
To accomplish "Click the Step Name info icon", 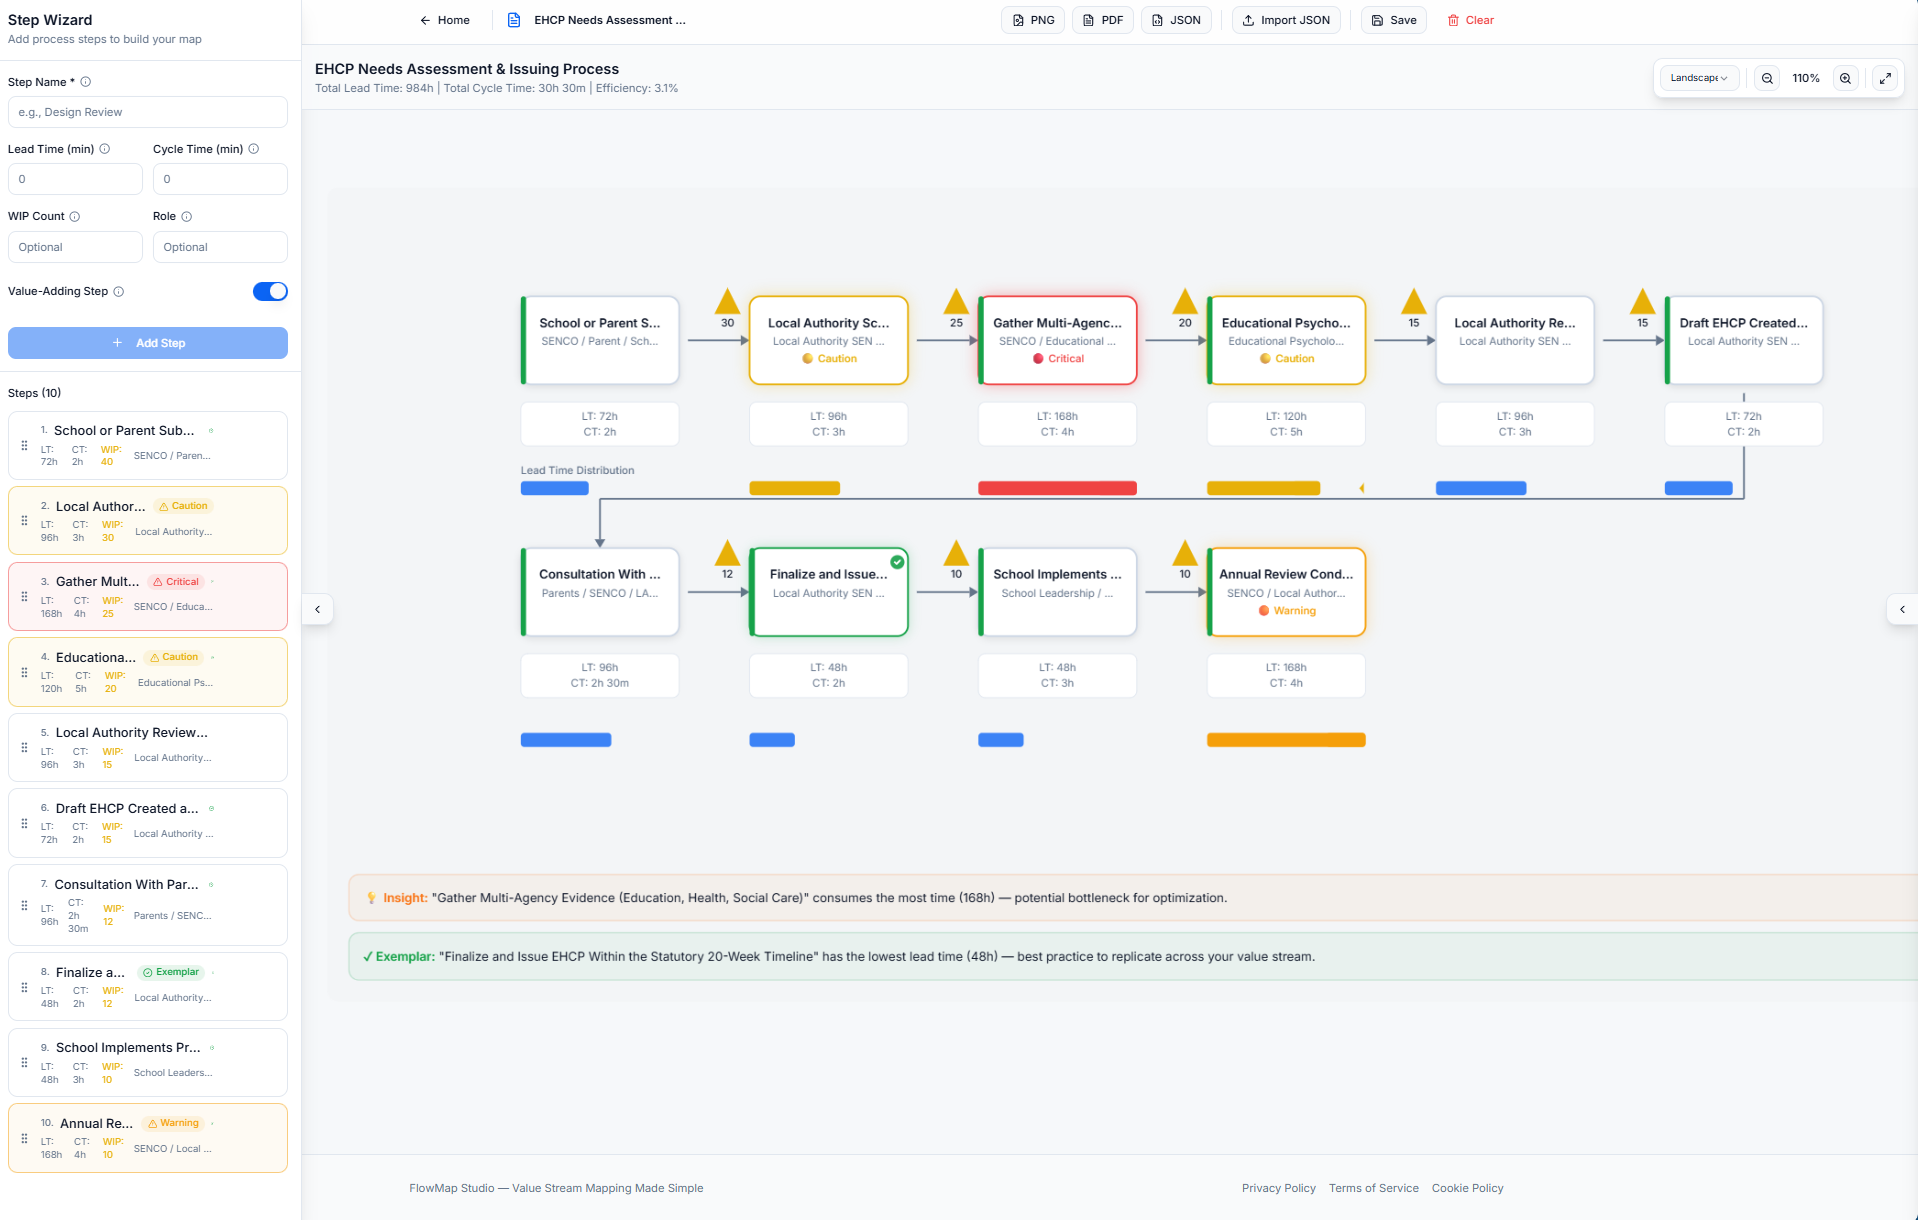I will pos(86,82).
